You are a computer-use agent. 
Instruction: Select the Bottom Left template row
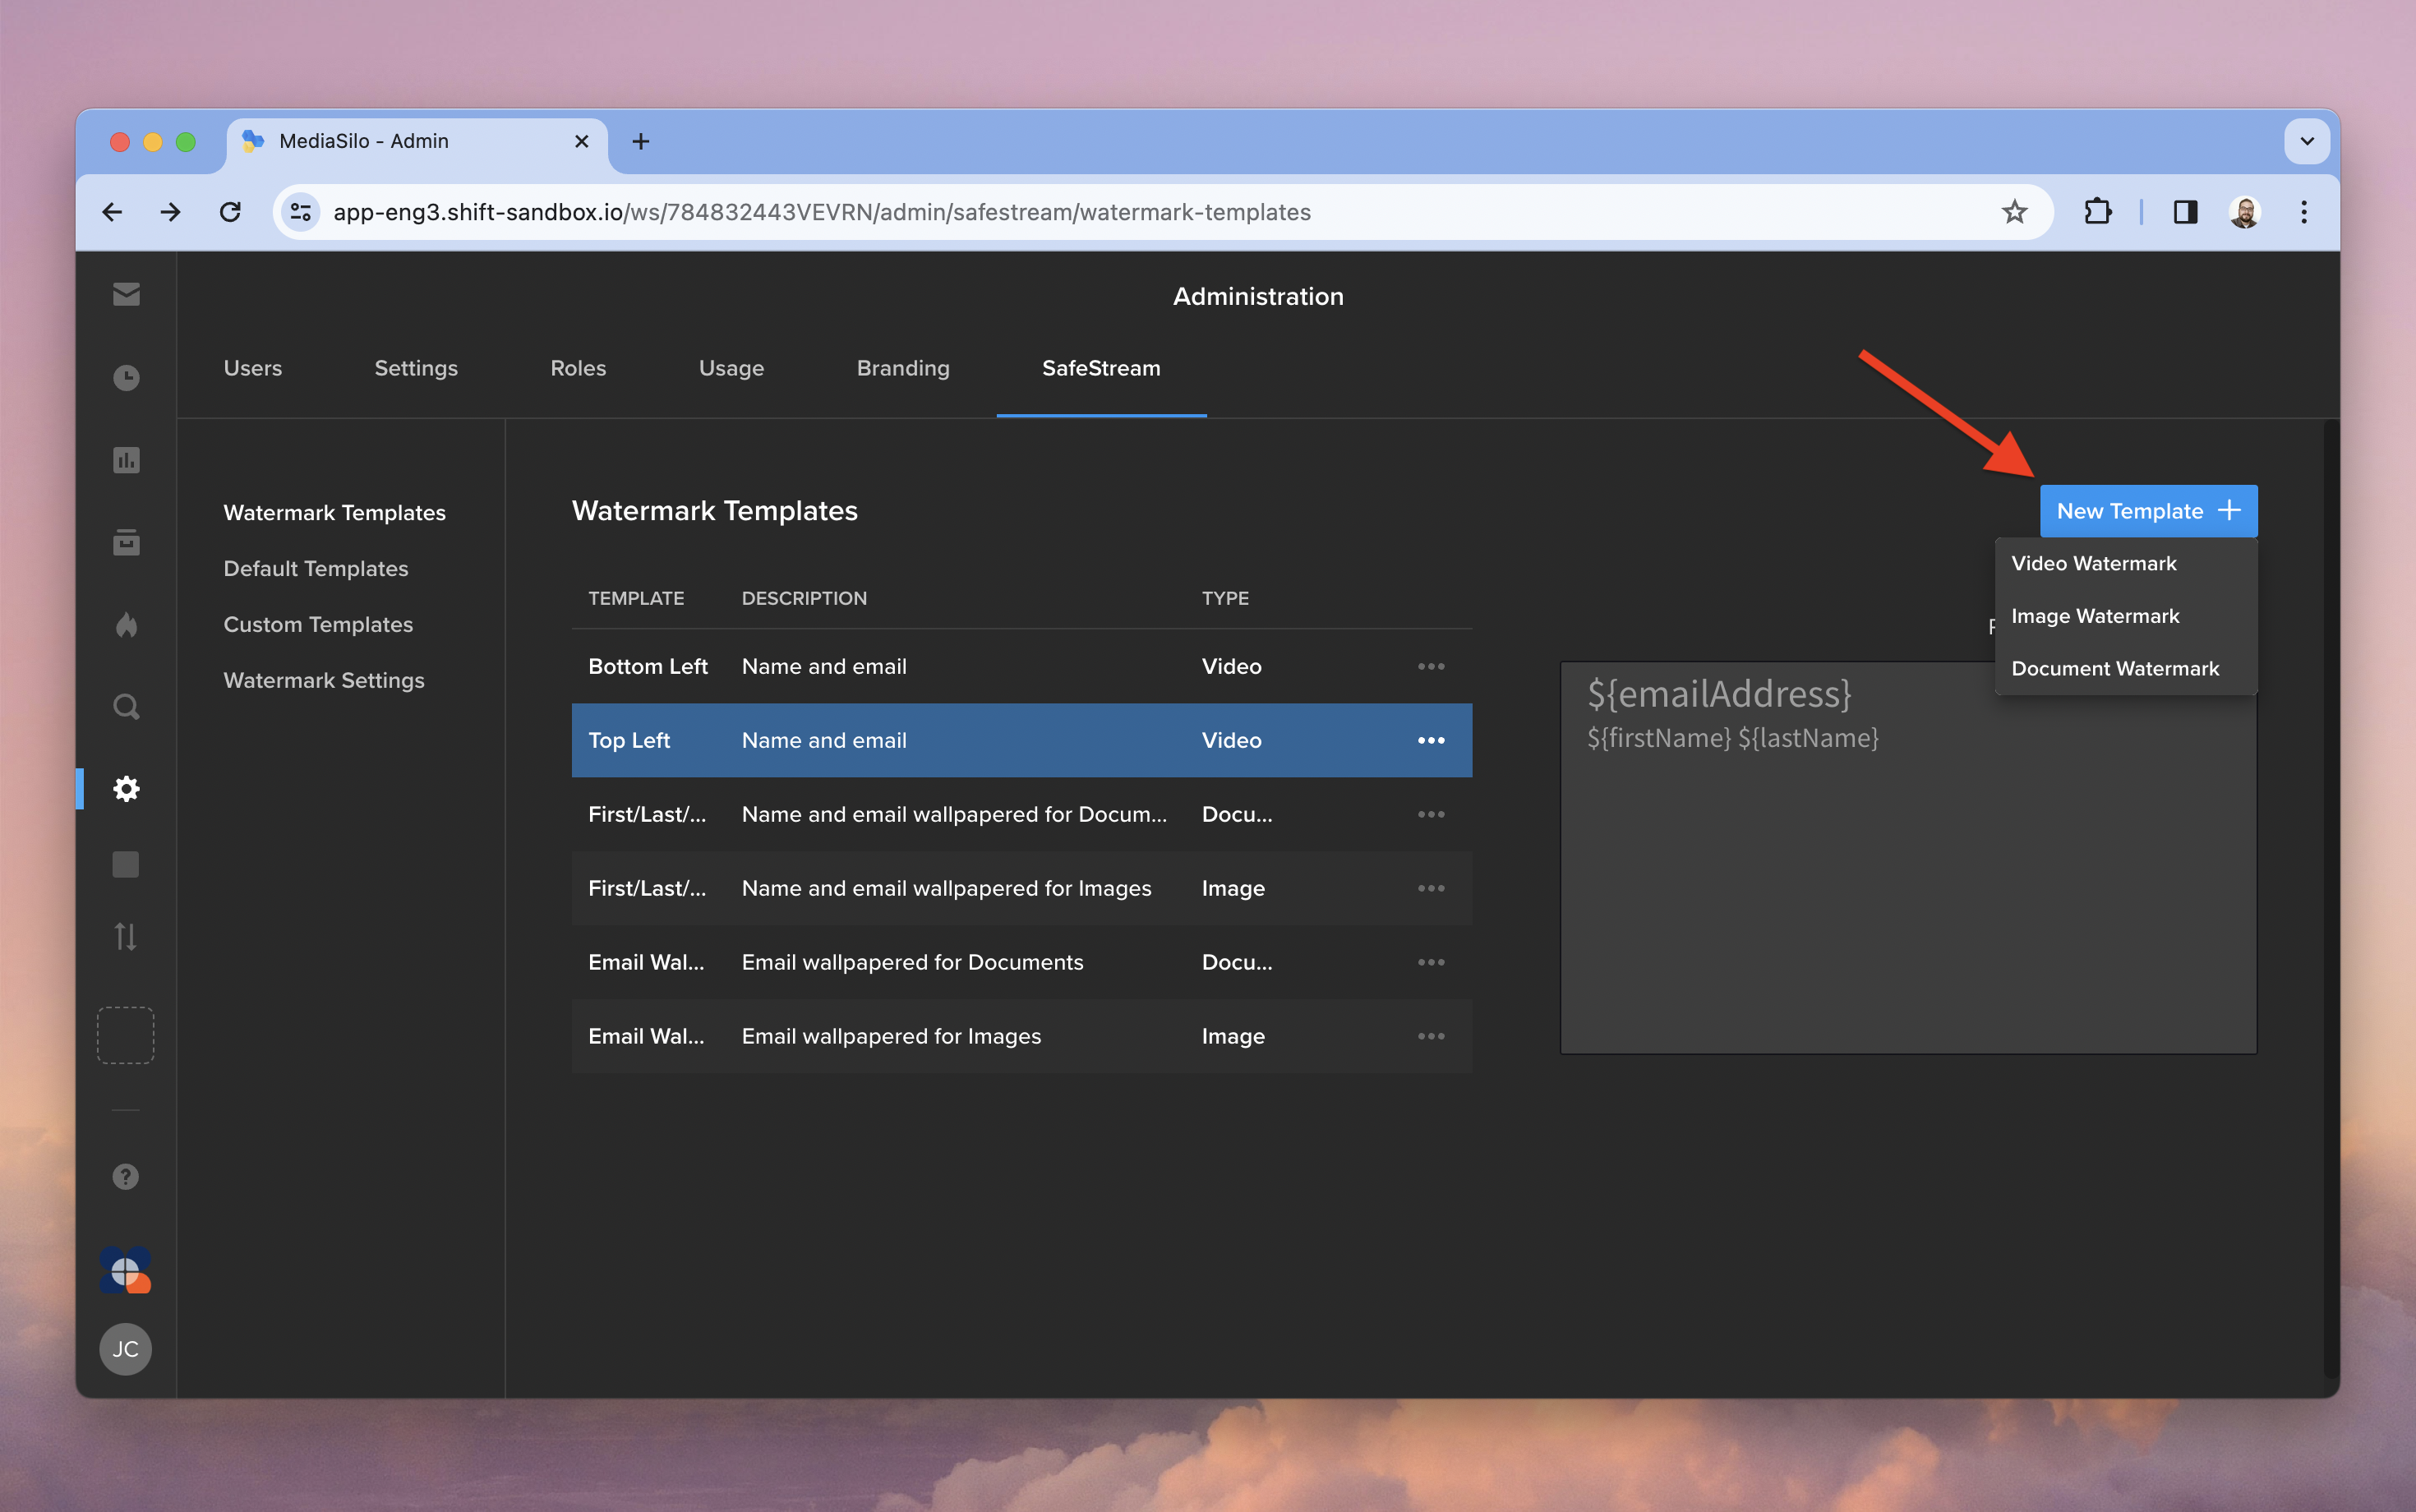(x=1021, y=666)
